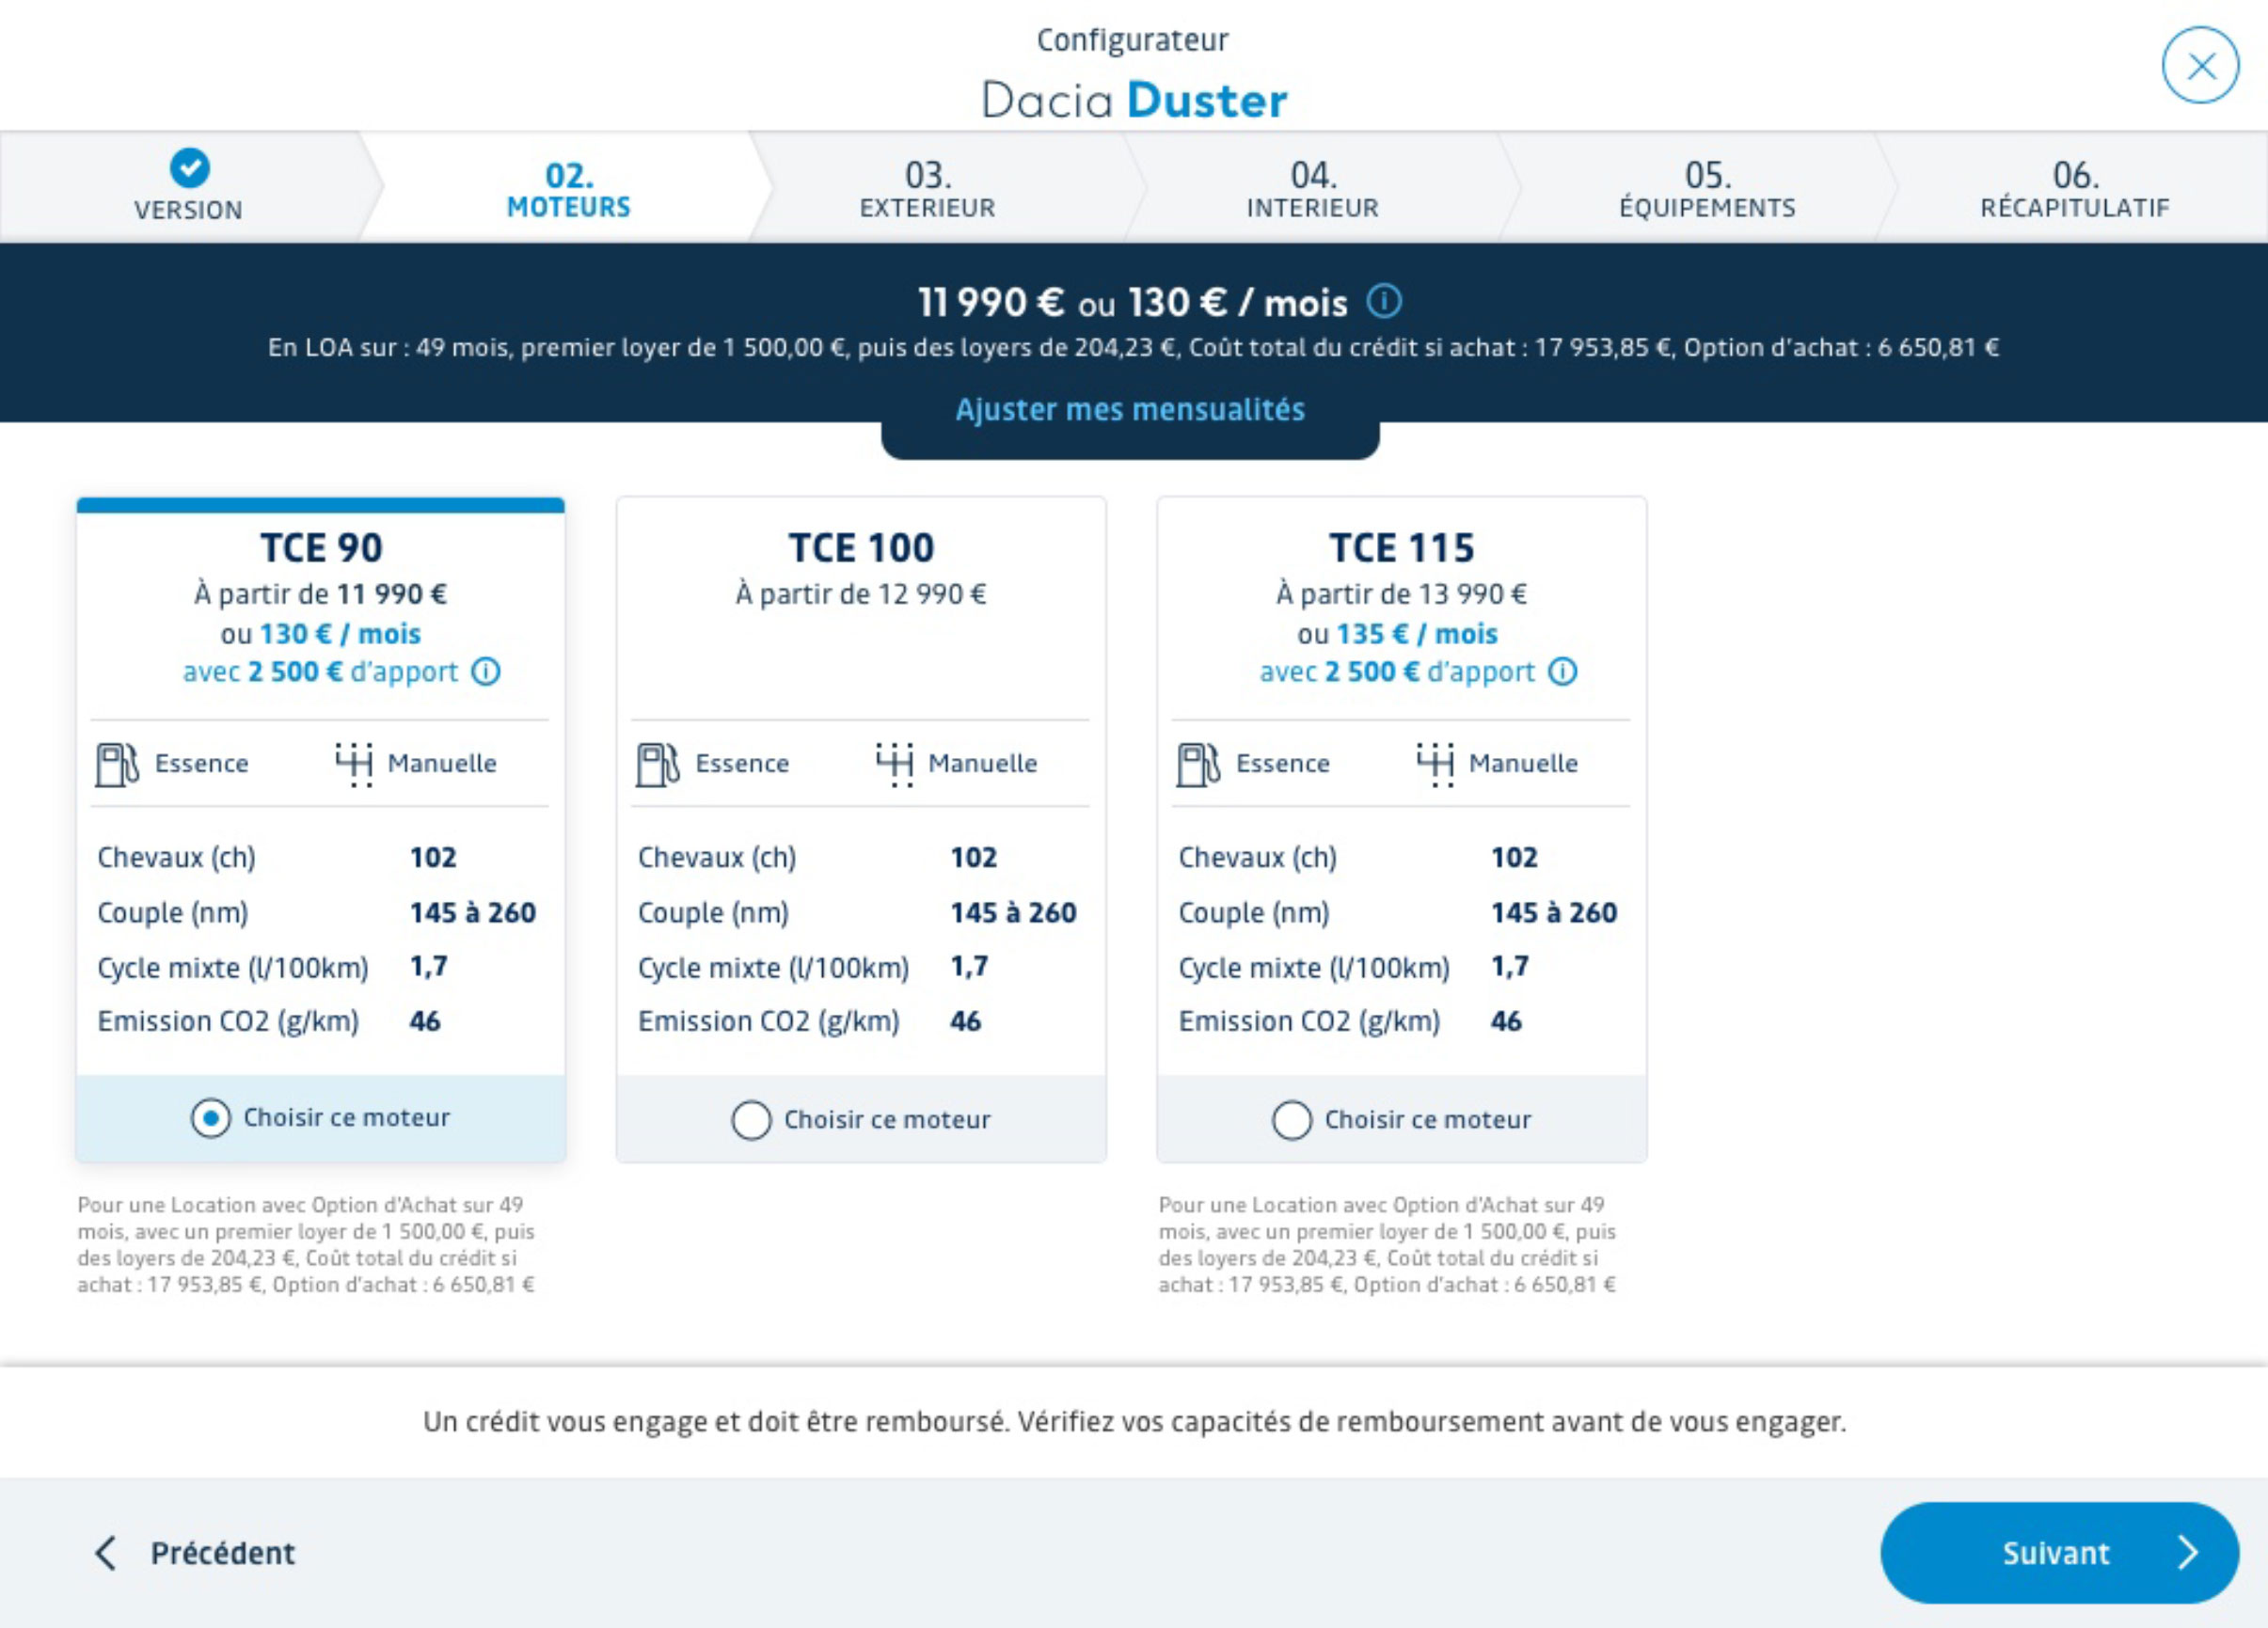Image resolution: width=2268 pixels, height=1628 pixels.
Task: Click the Cycle mixte label on TCE 90
Action: (x=233, y=968)
